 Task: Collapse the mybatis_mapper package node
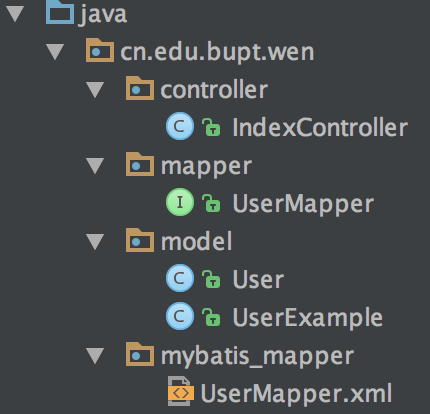tap(95, 356)
